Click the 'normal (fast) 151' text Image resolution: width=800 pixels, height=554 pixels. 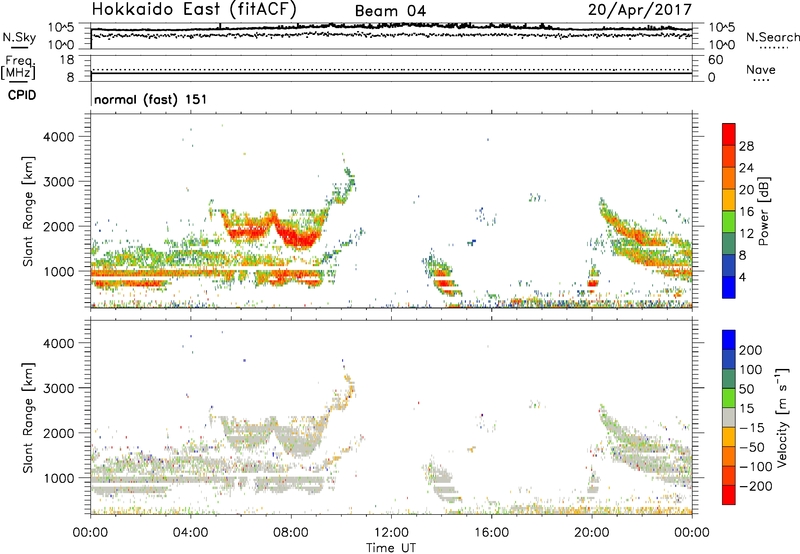pos(151,99)
